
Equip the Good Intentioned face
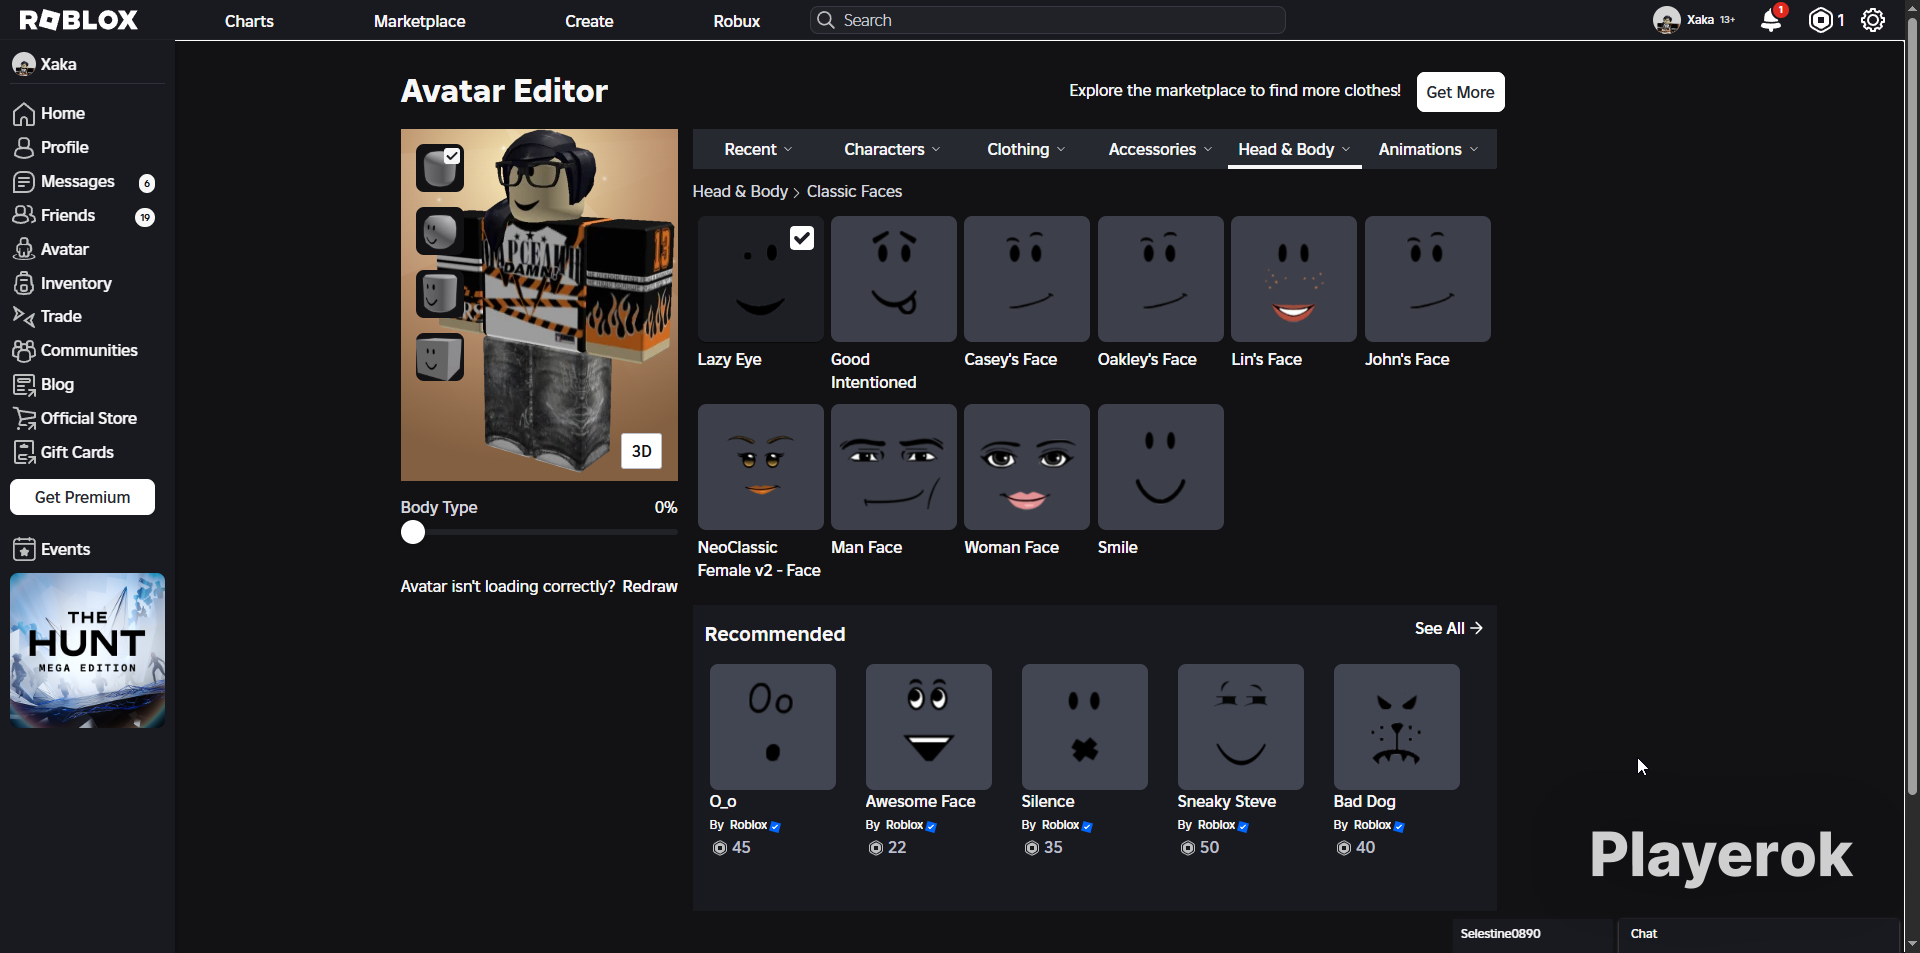tap(894, 279)
